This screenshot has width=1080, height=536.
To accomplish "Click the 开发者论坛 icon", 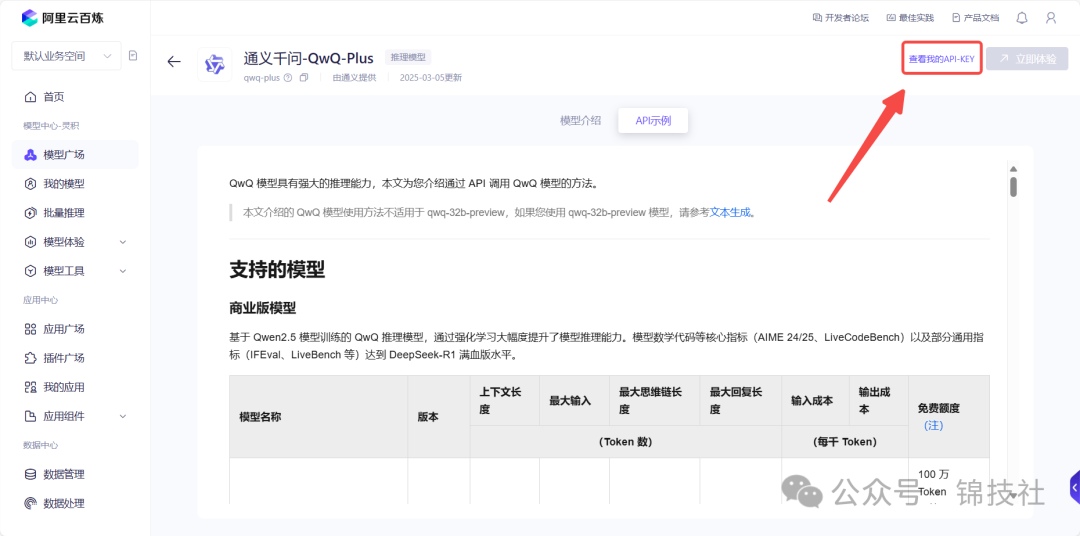I will coord(818,18).
